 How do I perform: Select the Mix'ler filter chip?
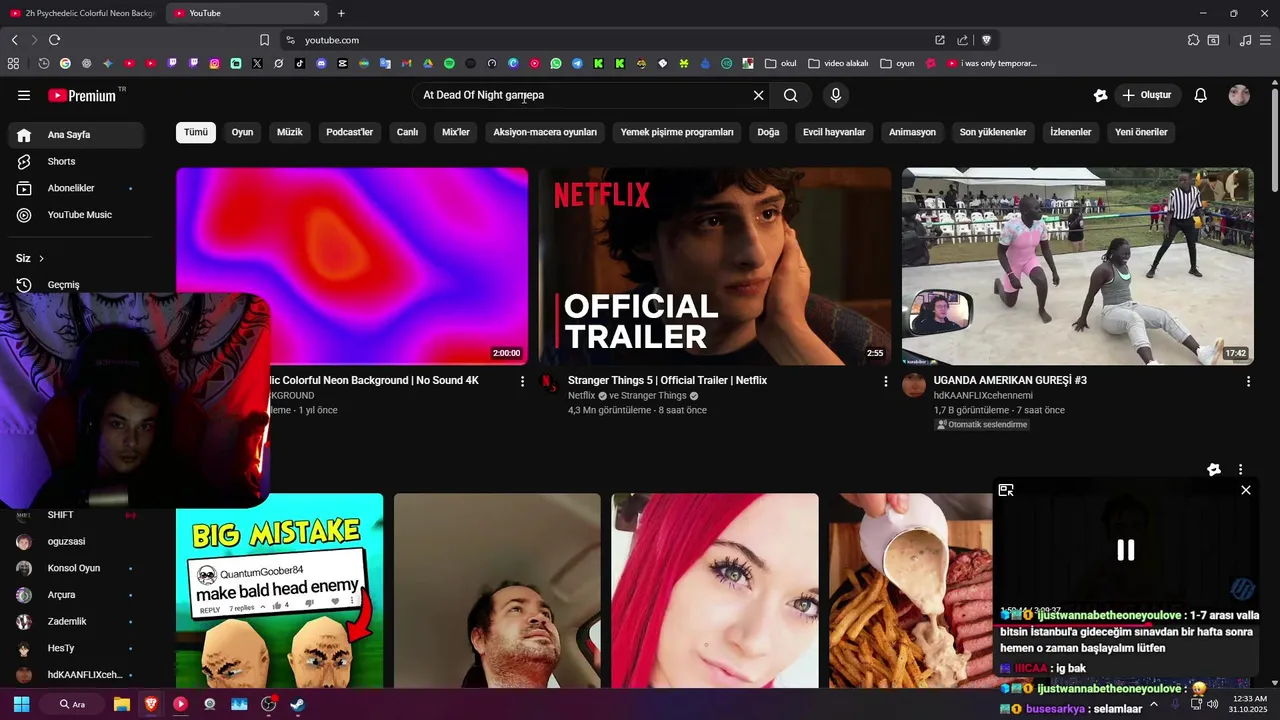[456, 132]
